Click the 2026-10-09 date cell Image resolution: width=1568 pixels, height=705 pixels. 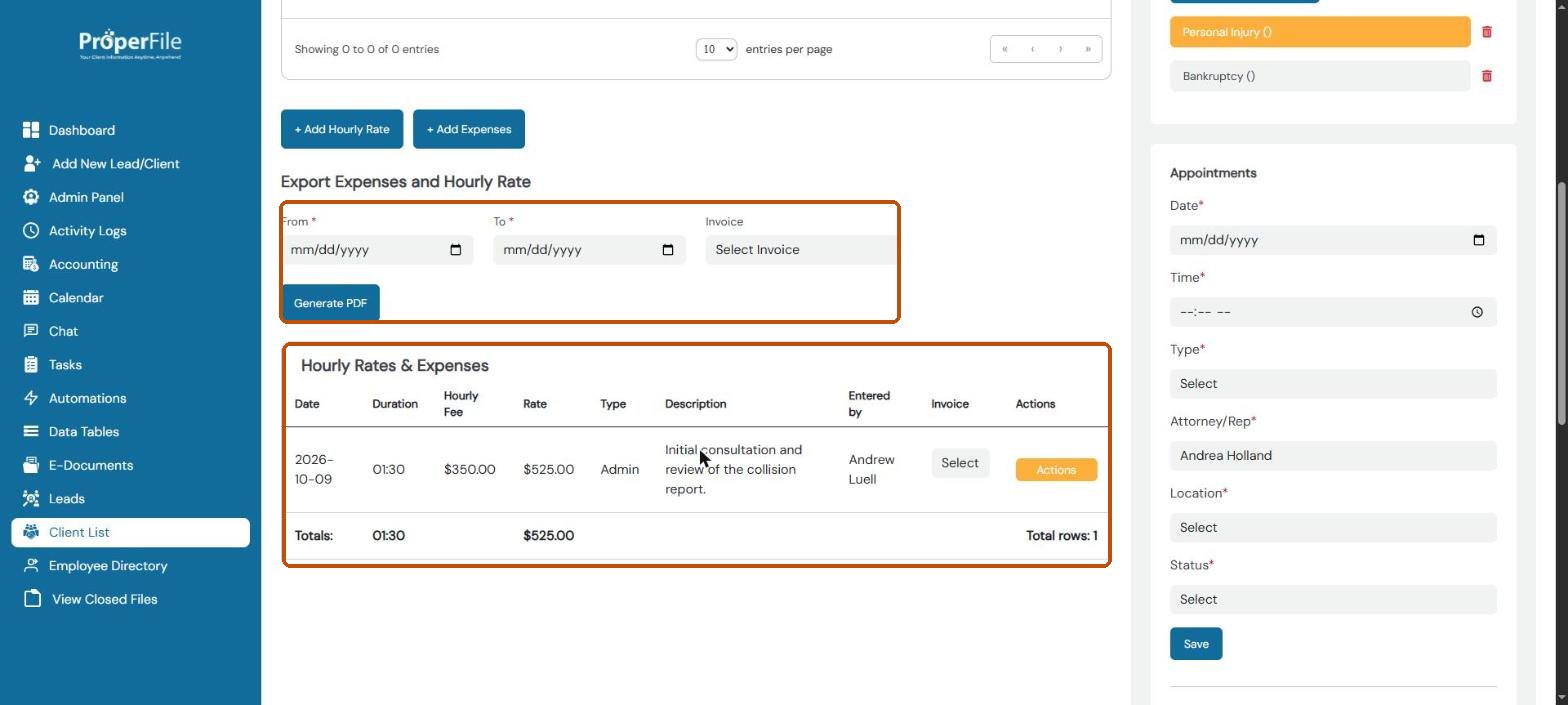tap(314, 469)
